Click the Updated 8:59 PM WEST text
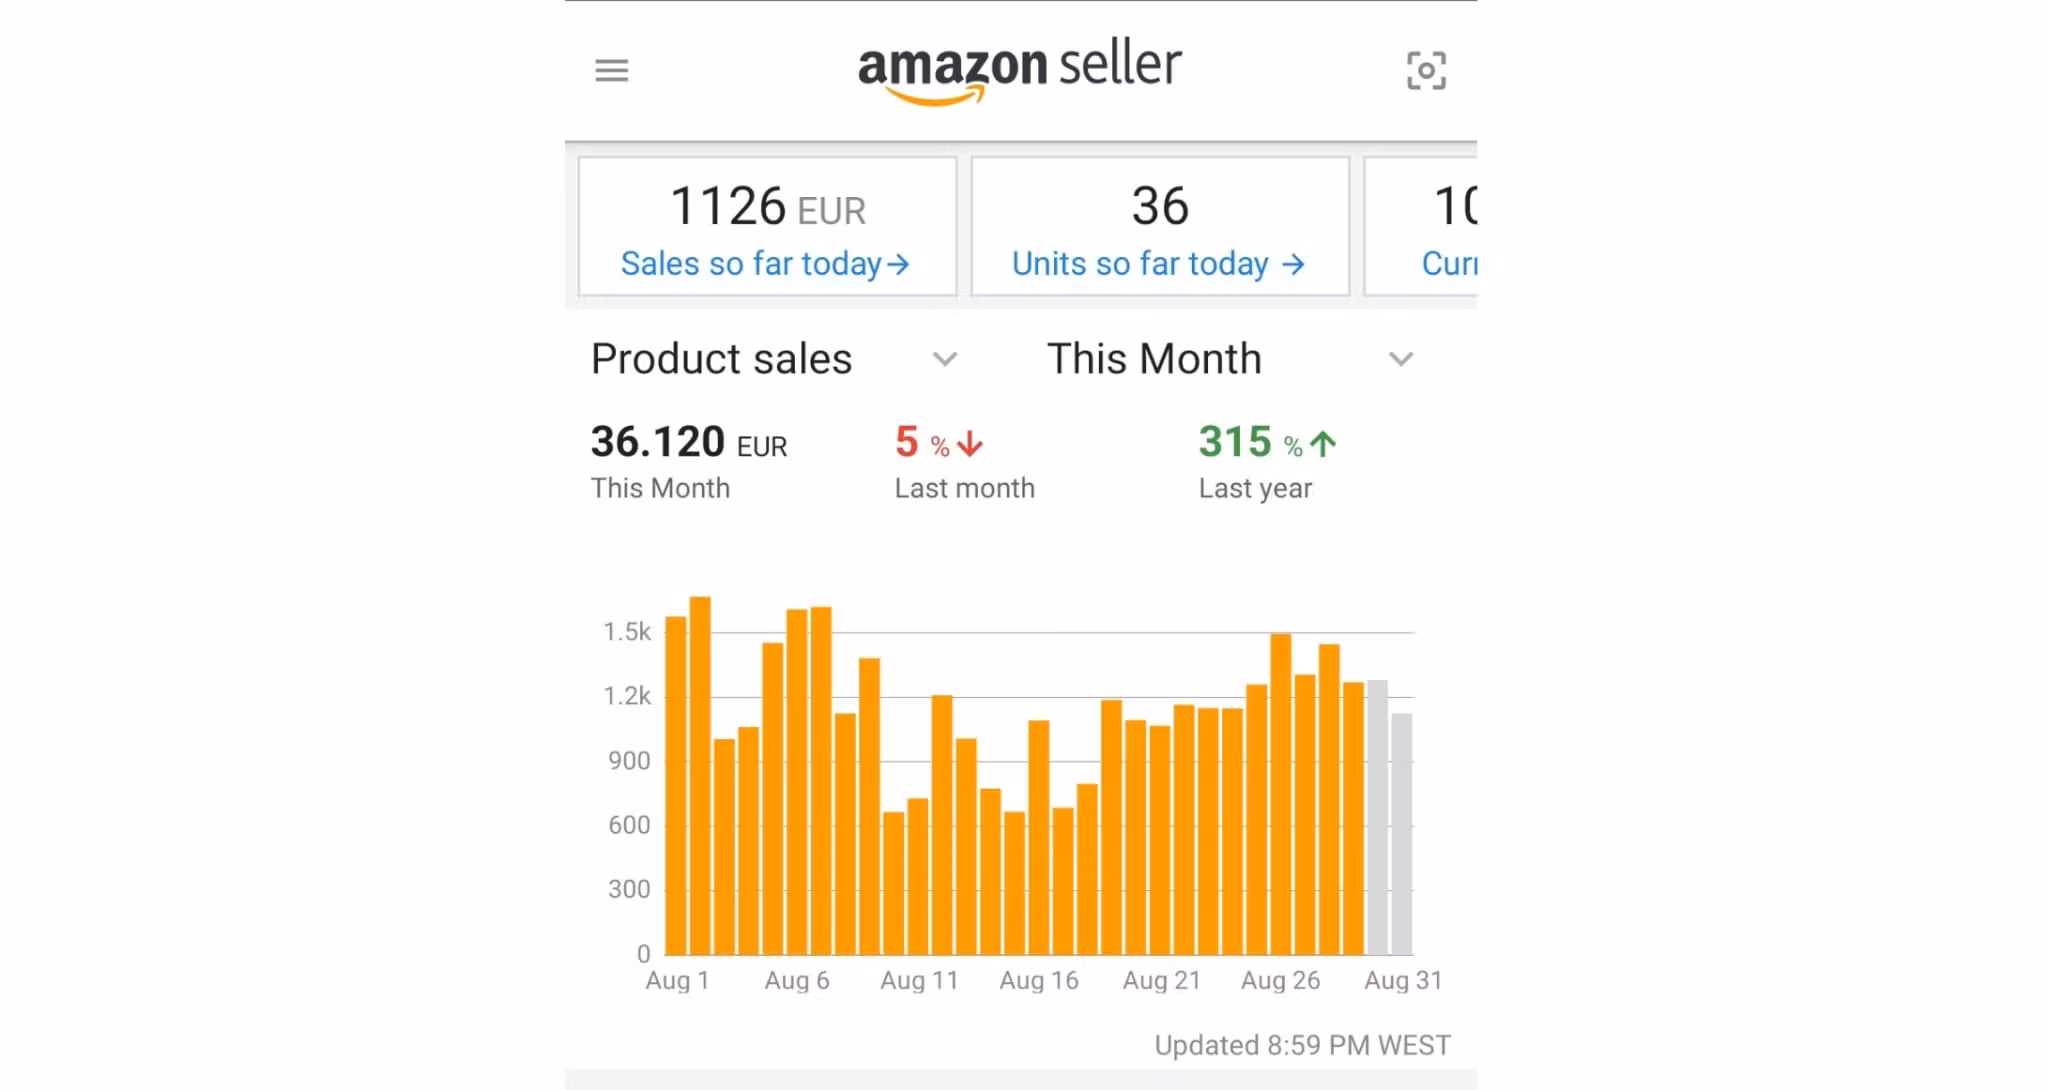Image resolution: width=2048 pixels, height=1090 pixels. click(x=1302, y=1046)
